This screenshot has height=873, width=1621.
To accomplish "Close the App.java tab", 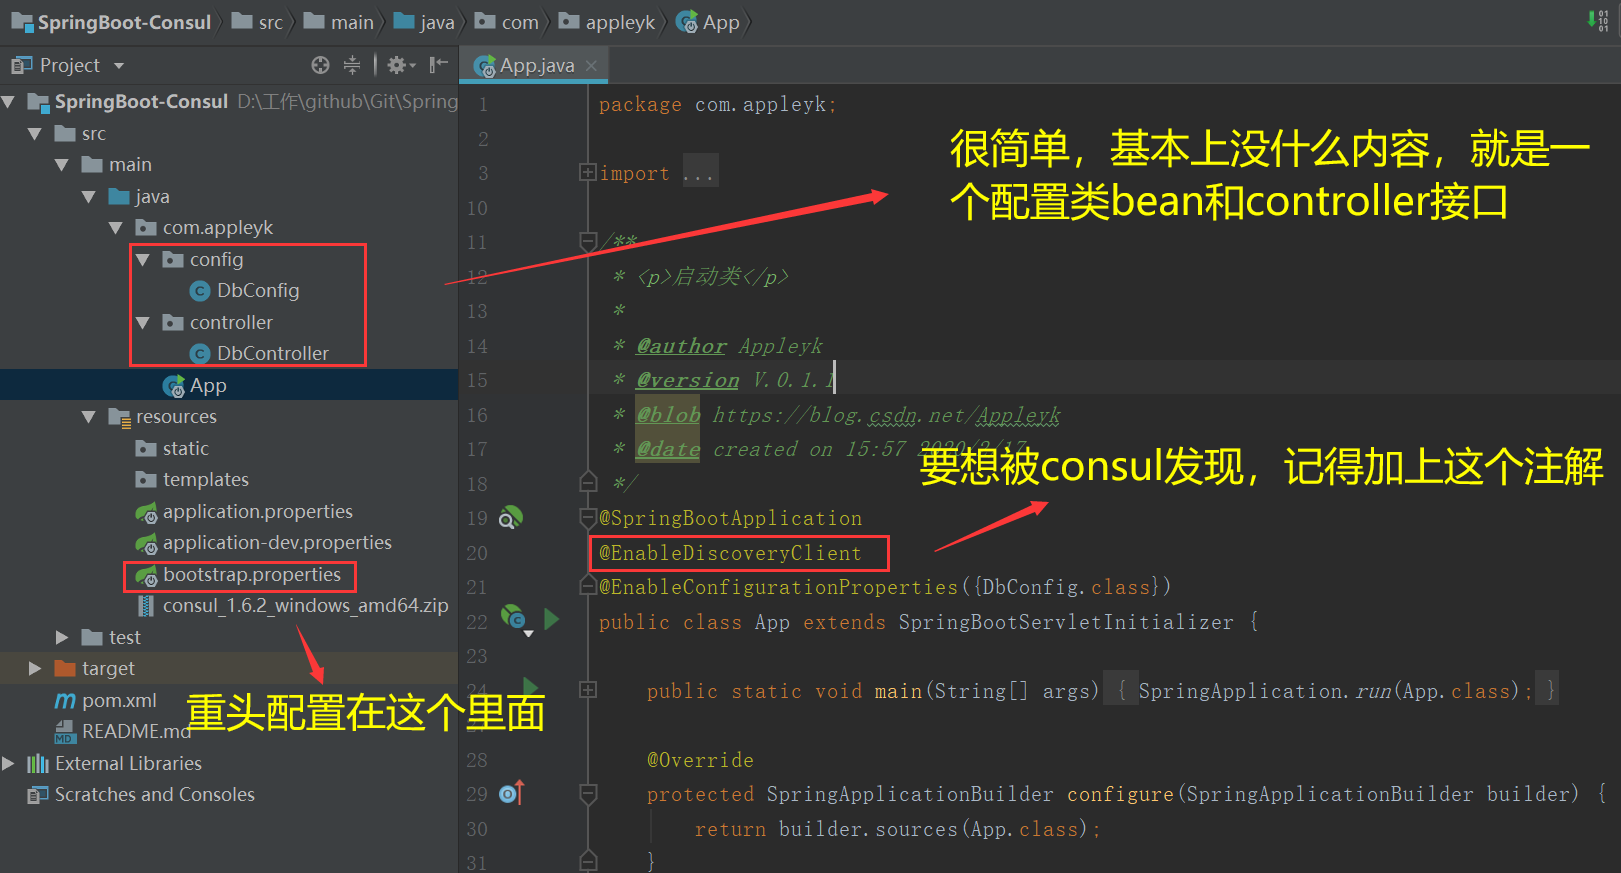I will (x=591, y=66).
